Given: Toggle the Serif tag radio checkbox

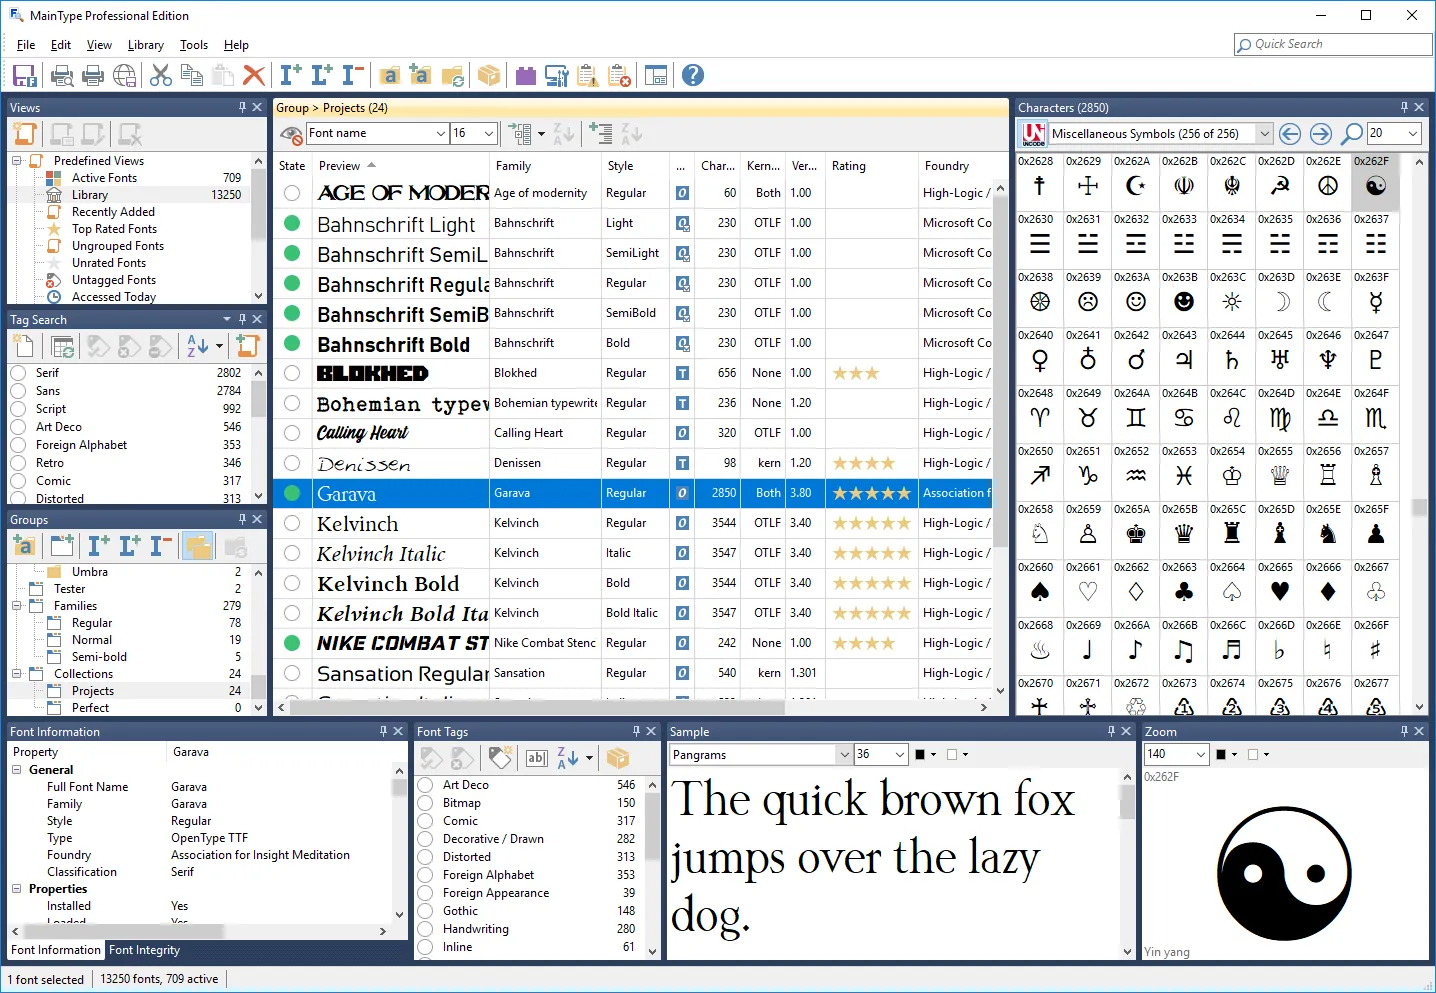Looking at the screenshot, I should [18, 373].
